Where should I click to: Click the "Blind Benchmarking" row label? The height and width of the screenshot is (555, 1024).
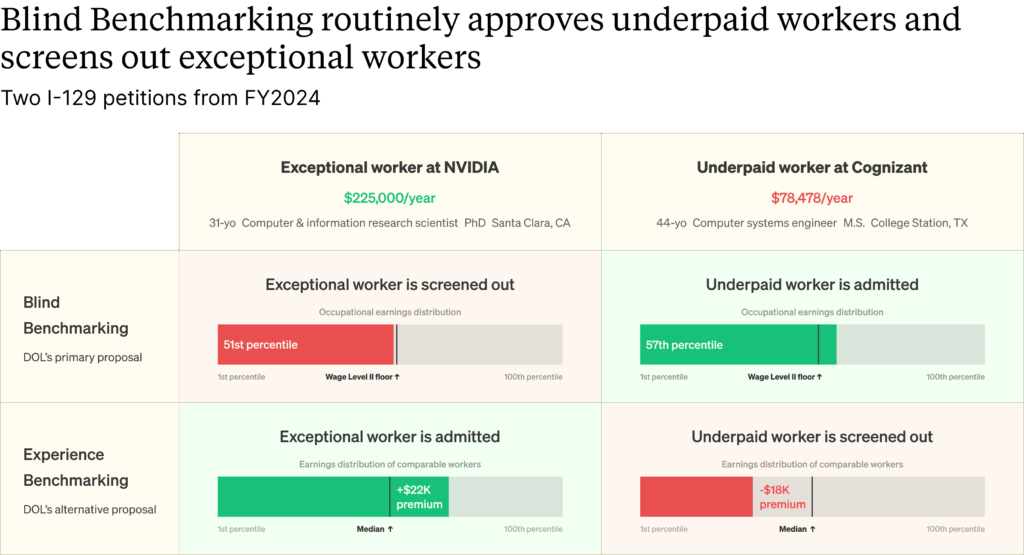[76, 315]
